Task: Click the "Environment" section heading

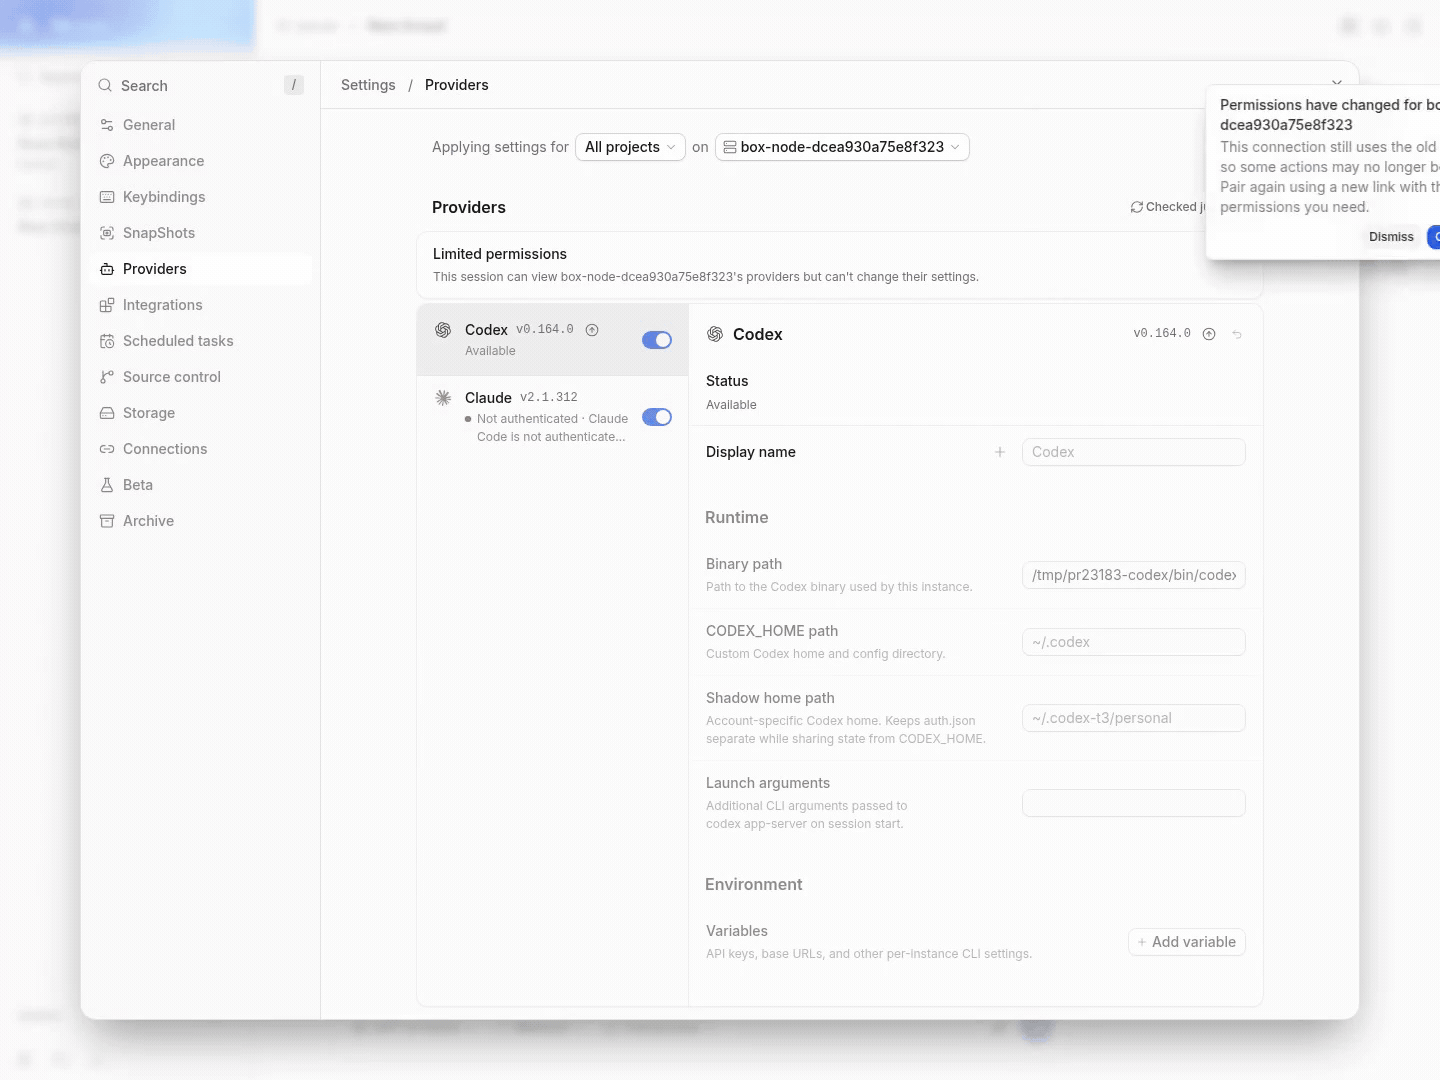Action: click(x=754, y=884)
